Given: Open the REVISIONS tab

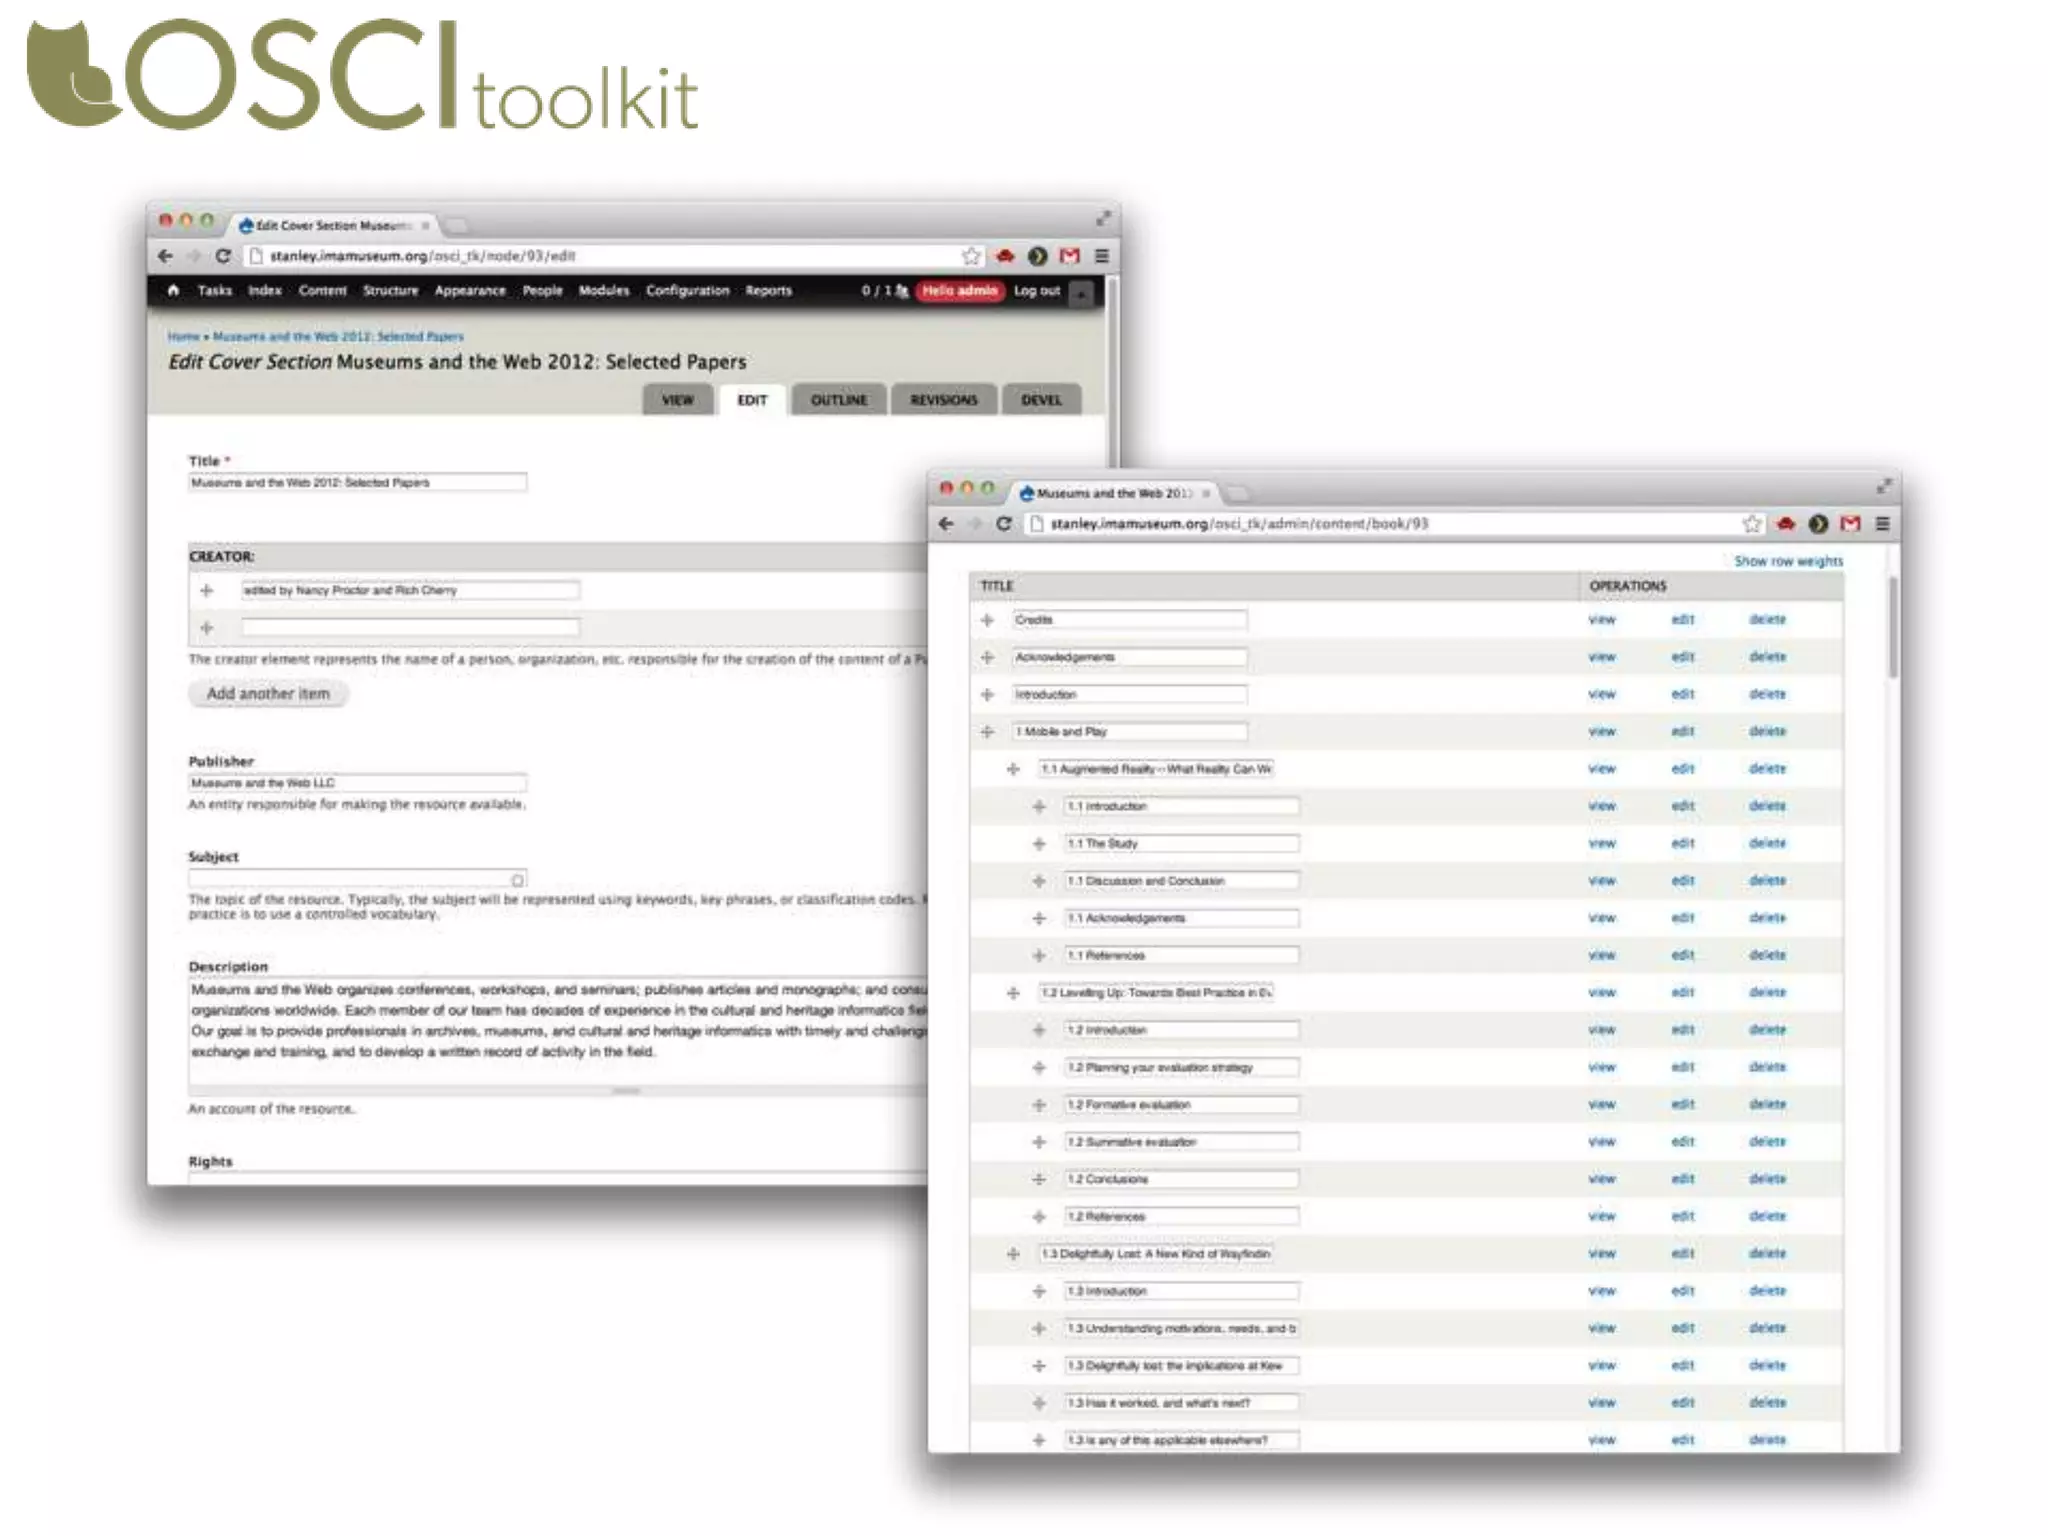Looking at the screenshot, I should point(943,400).
